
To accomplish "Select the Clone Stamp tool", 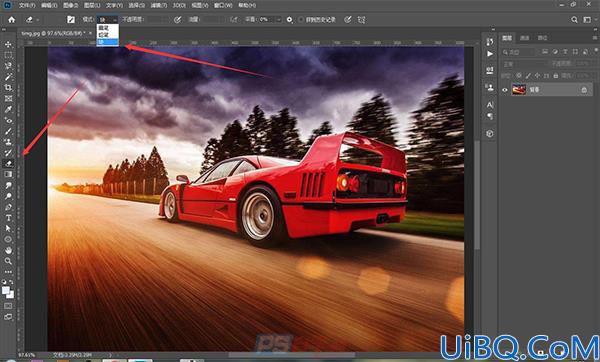I will coord(8,142).
